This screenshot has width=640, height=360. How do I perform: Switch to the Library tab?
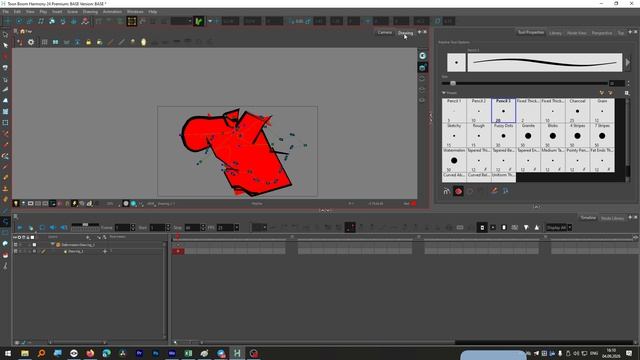point(555,33)
